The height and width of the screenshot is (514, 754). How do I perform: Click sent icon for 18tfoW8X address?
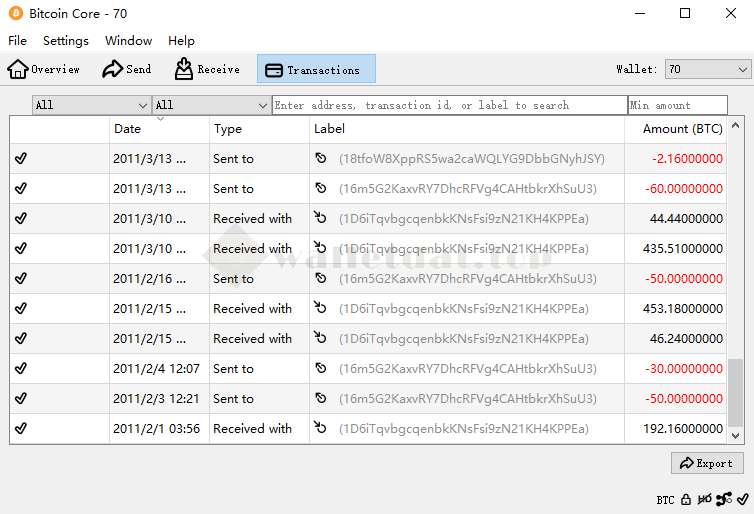(321, 159)
